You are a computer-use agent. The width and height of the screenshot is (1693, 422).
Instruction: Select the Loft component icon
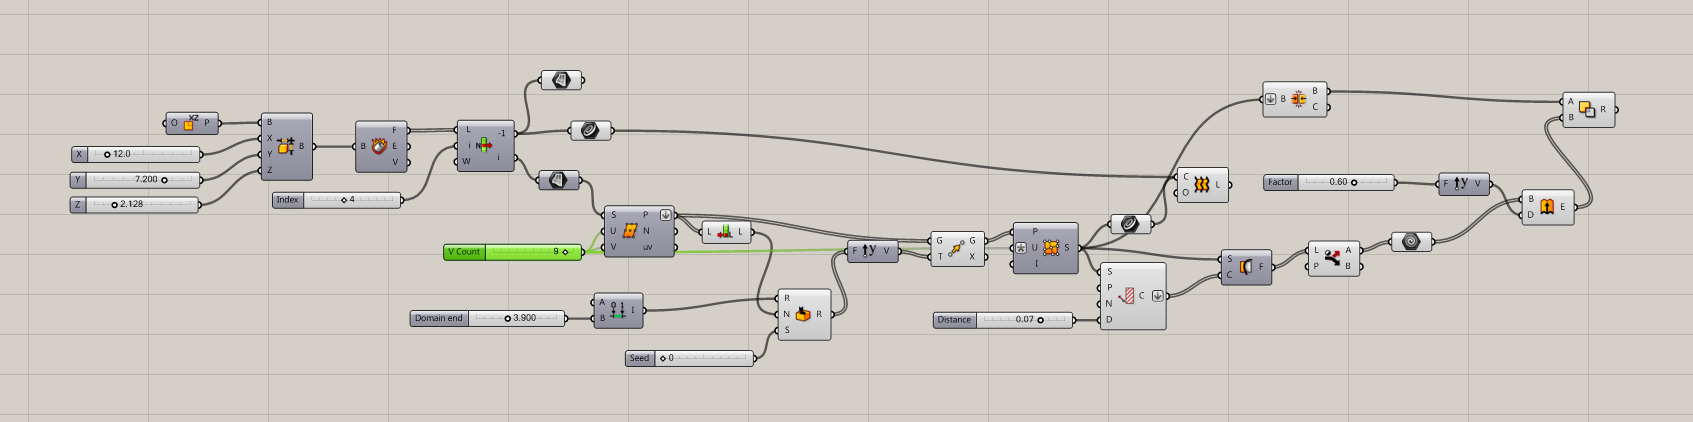[x=1201, y=185]
